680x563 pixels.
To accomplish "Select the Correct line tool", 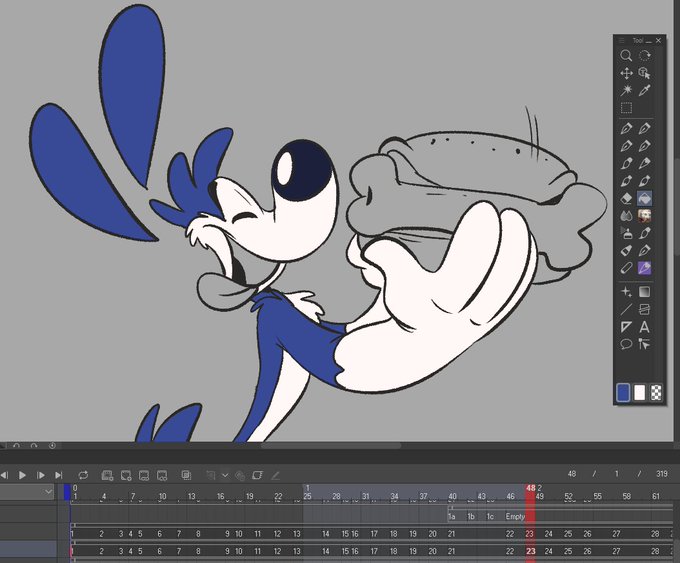I will click(x=644, y=344).
